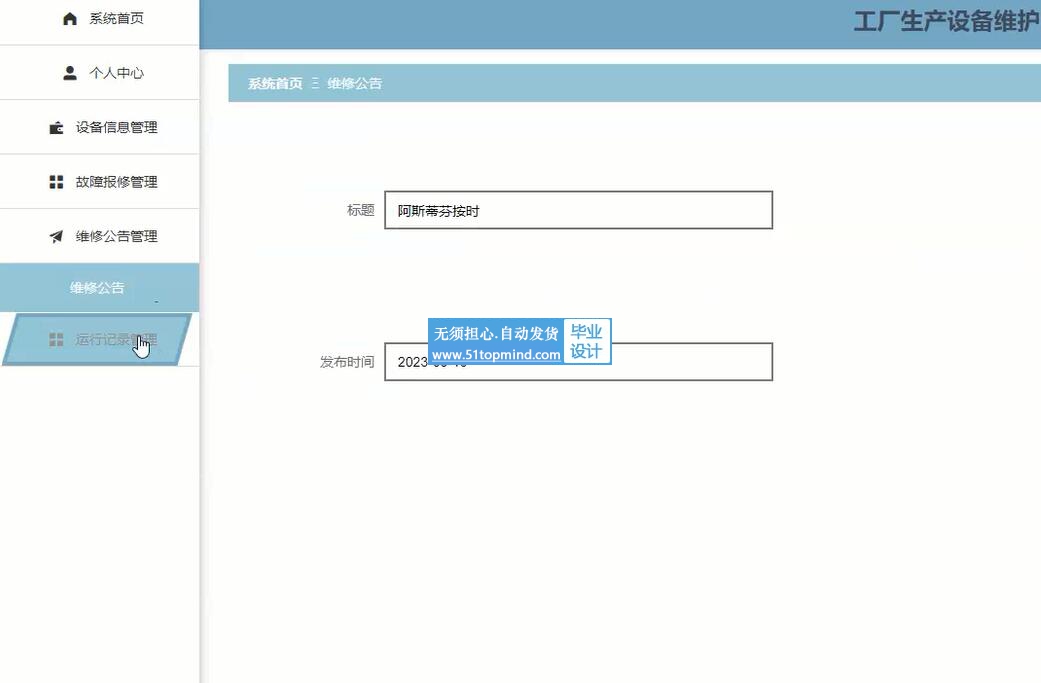Expand the 设备信息管理 menu section

tap(116, 128)
